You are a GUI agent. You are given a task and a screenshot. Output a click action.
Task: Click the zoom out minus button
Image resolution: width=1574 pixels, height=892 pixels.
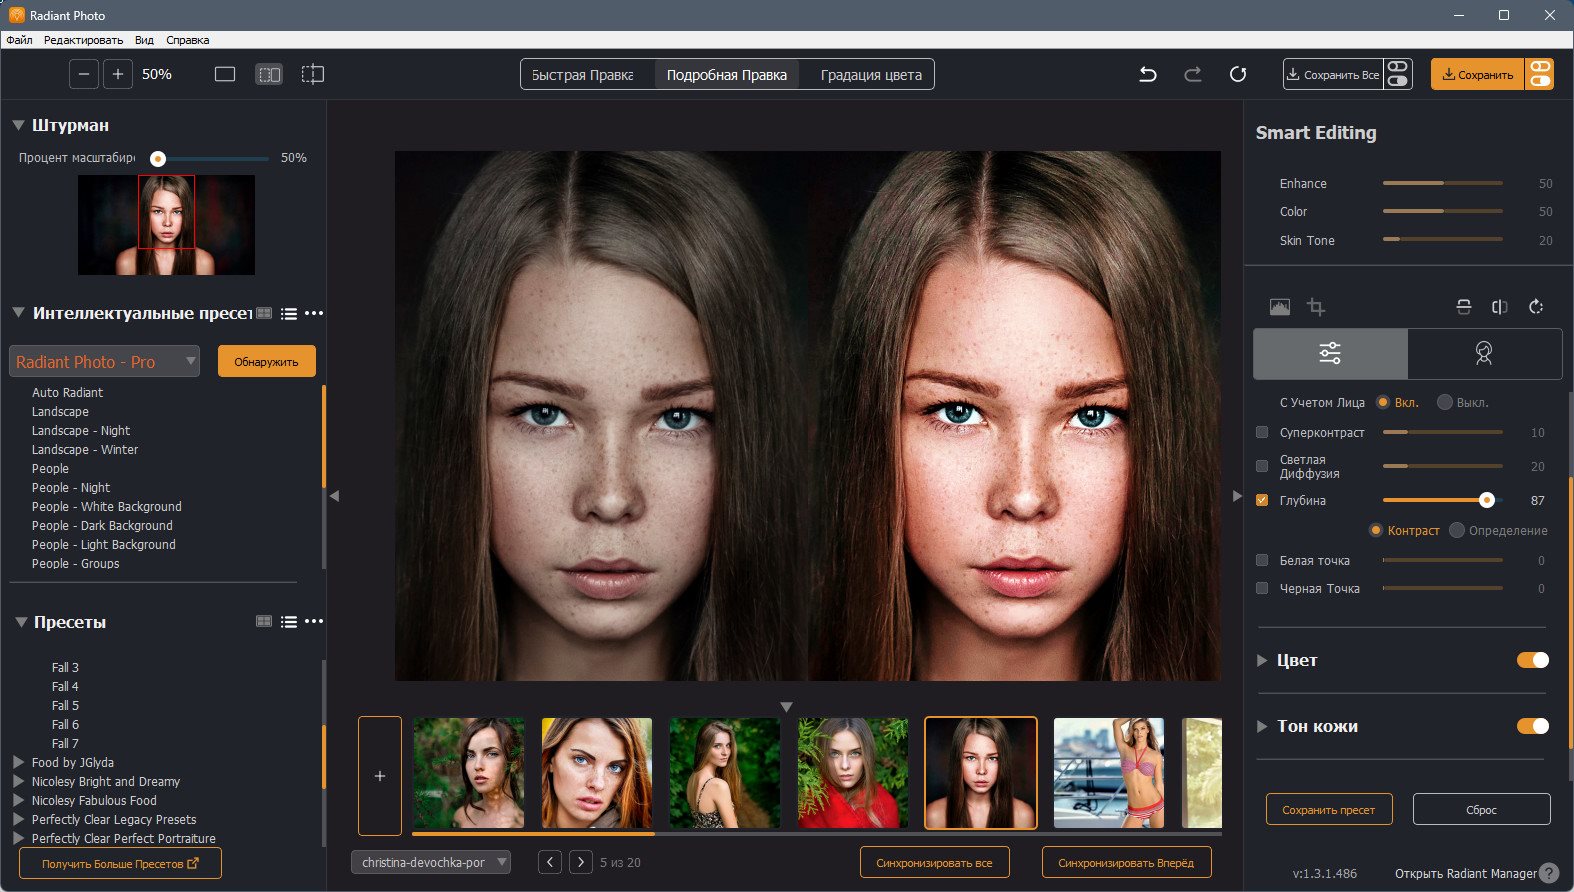tap(84, 74)
